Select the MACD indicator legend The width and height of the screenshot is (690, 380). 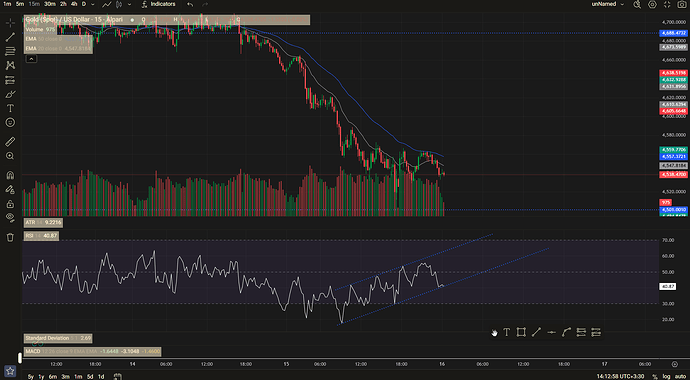pos(92,351)
